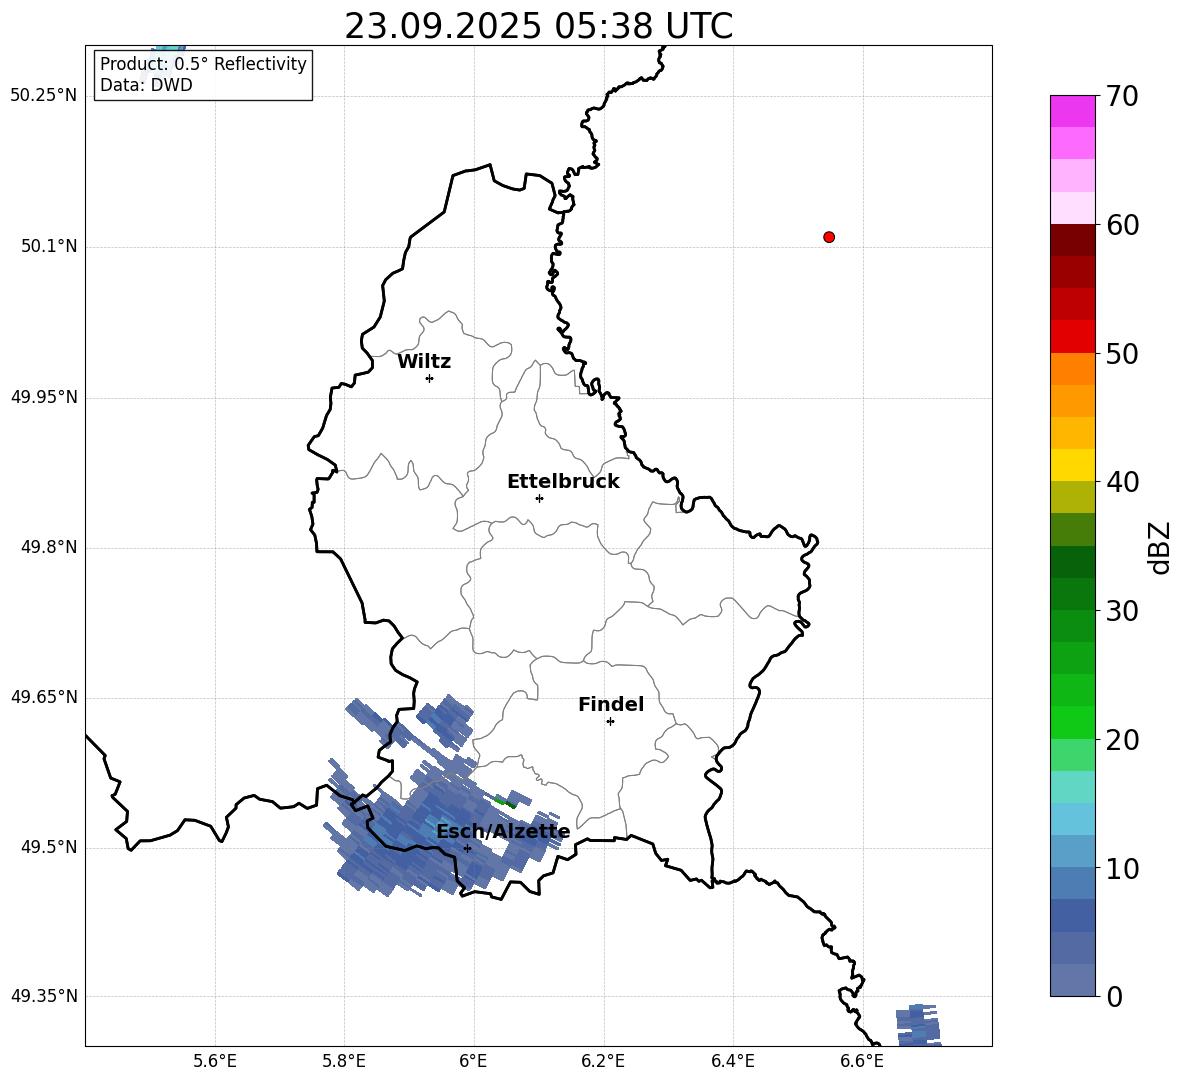Click the title '23.09.2025 05:38 UTC'
The height and width of the screenshot is (1081, 1184).
(538, 26)
